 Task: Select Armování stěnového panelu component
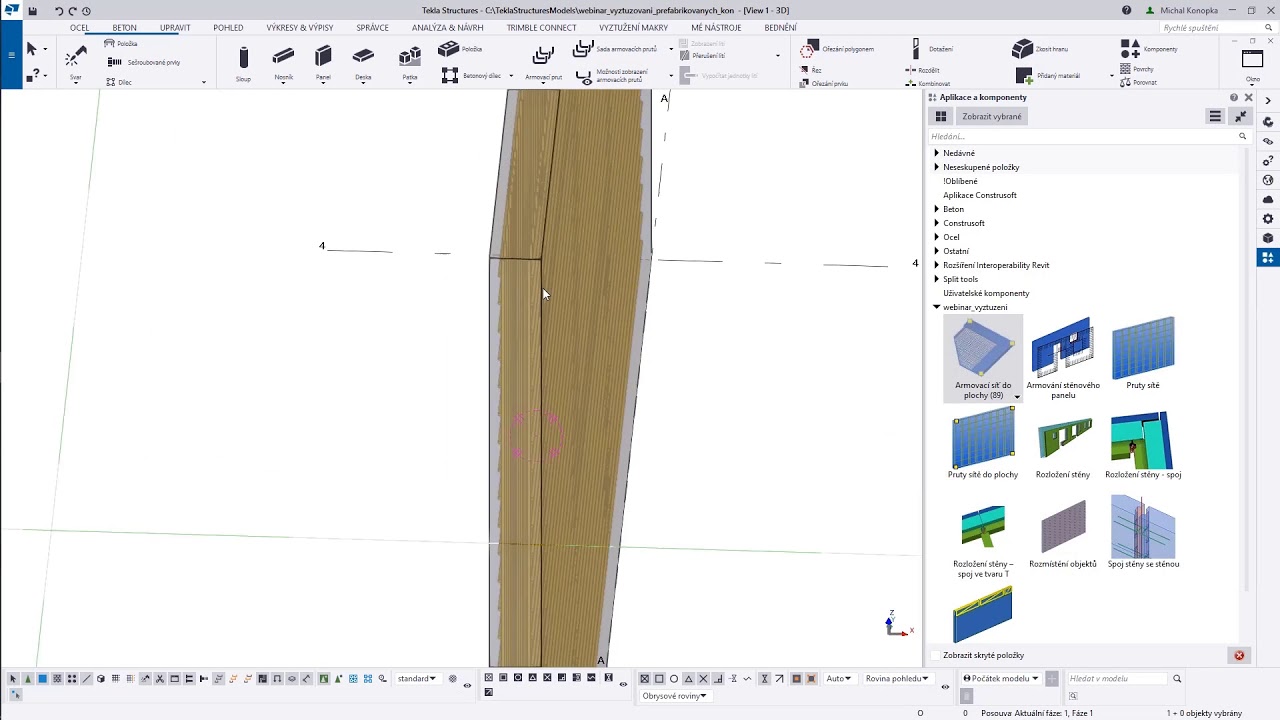[x=1063, y=358]
